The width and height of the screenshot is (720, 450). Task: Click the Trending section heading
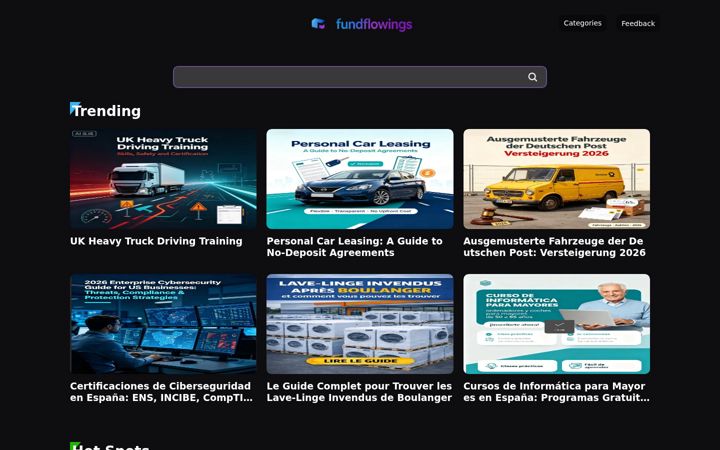[106, 111]
